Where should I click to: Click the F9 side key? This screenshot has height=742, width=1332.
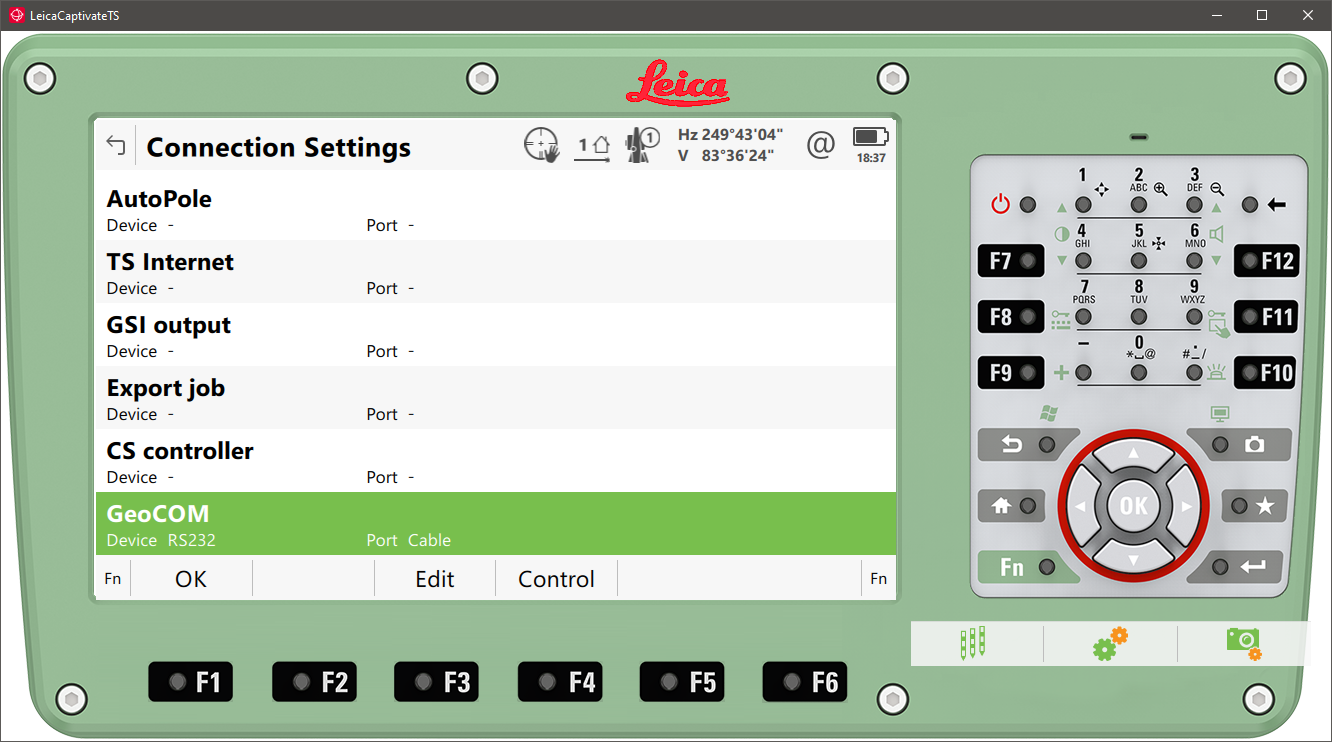click(1011, 373)
